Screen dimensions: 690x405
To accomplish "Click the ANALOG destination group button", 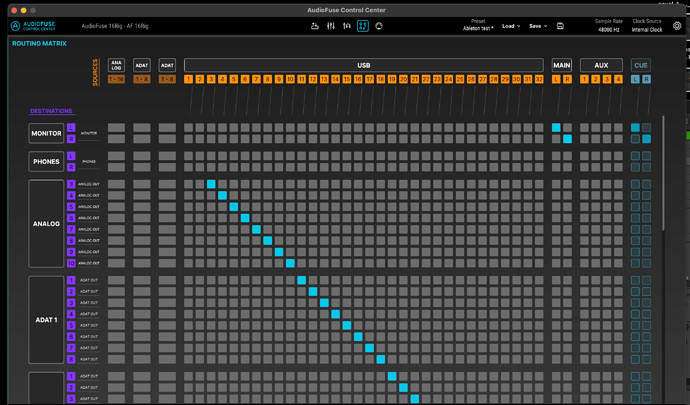I will pyautogui.click(x=46, y=224).
